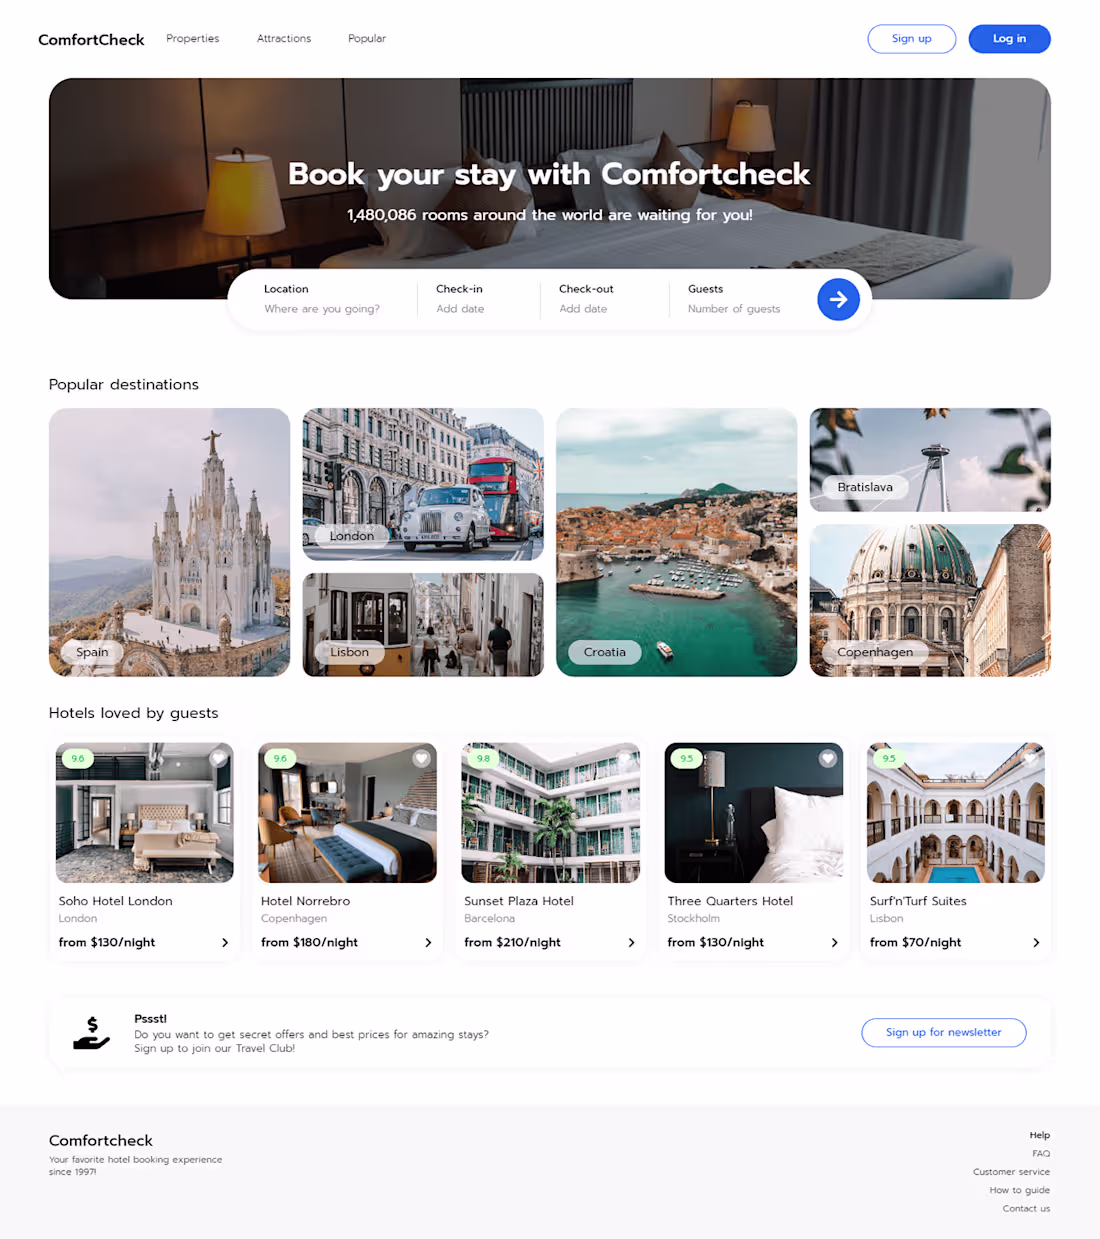Click the Log in button
This screenshot has width=1100, height=1239.
click(1009, 38)
